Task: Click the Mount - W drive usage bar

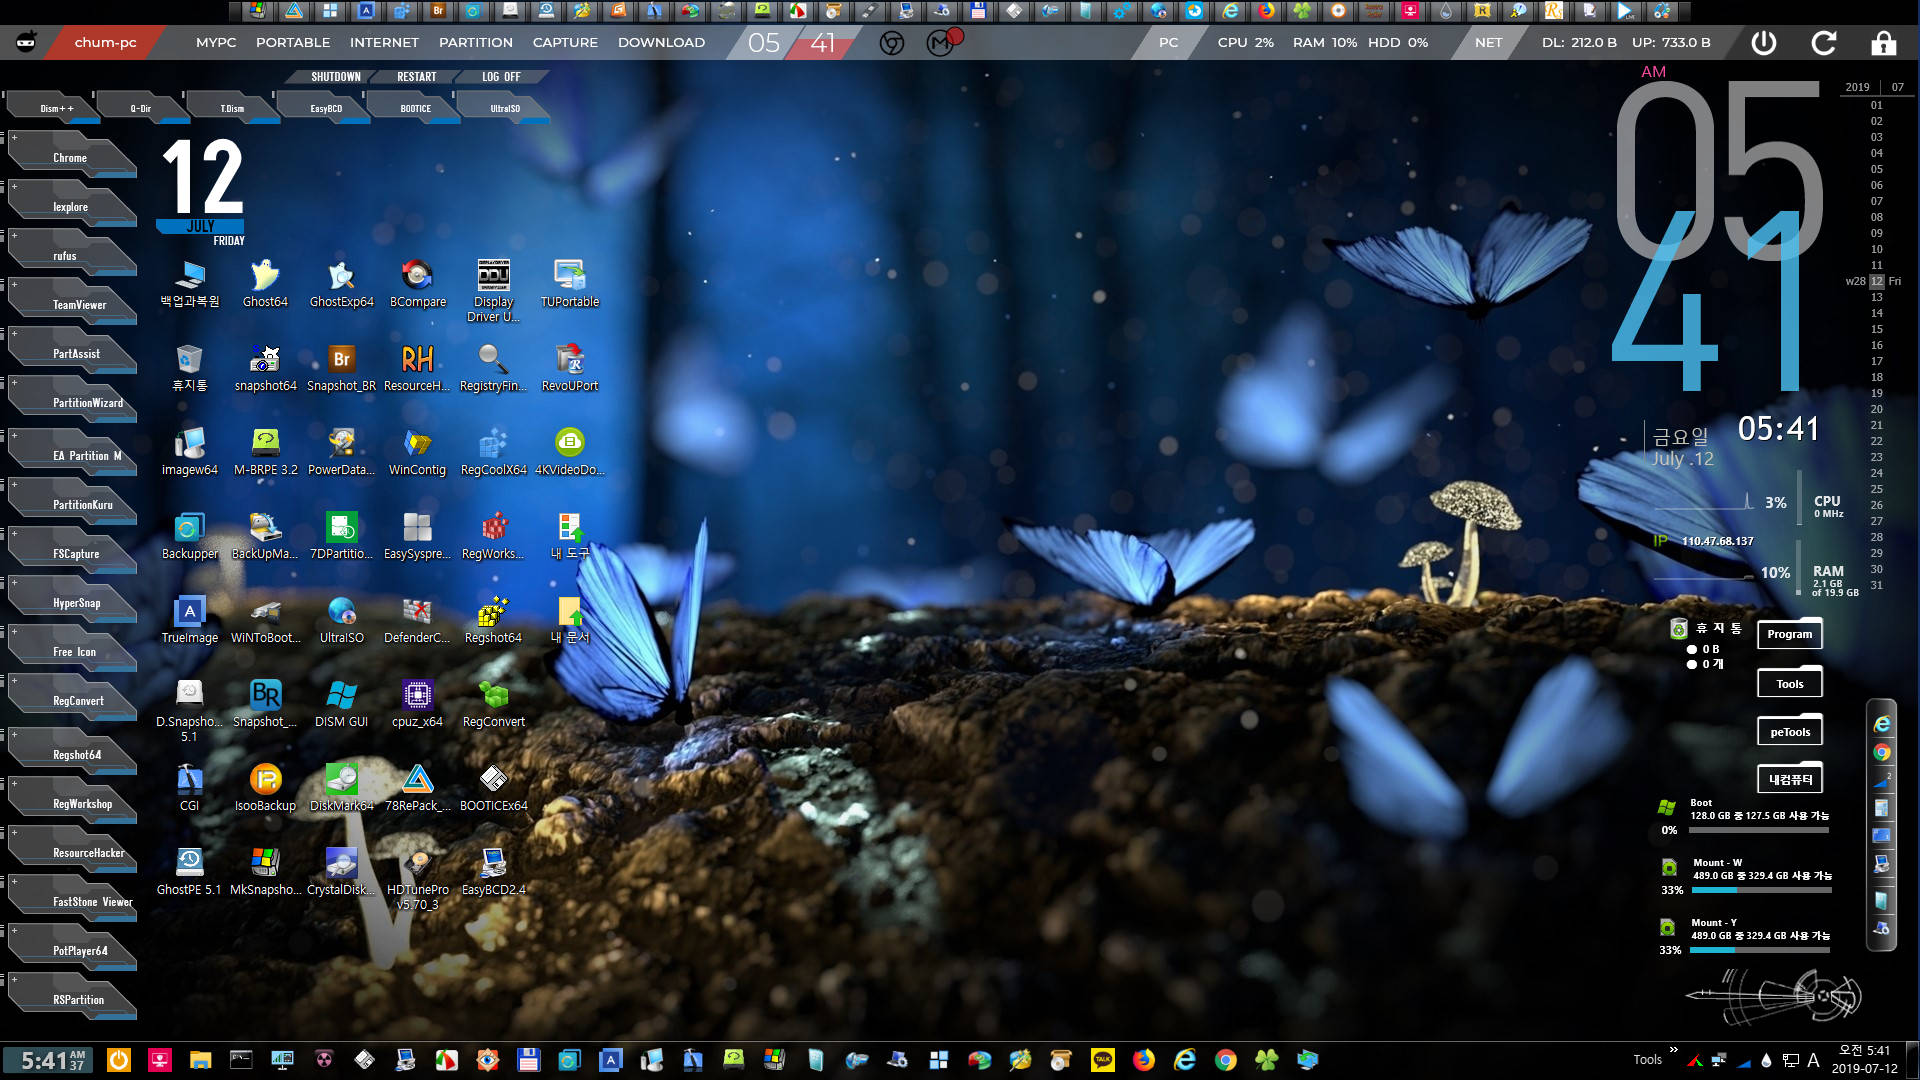Action: click(1762, 890)
